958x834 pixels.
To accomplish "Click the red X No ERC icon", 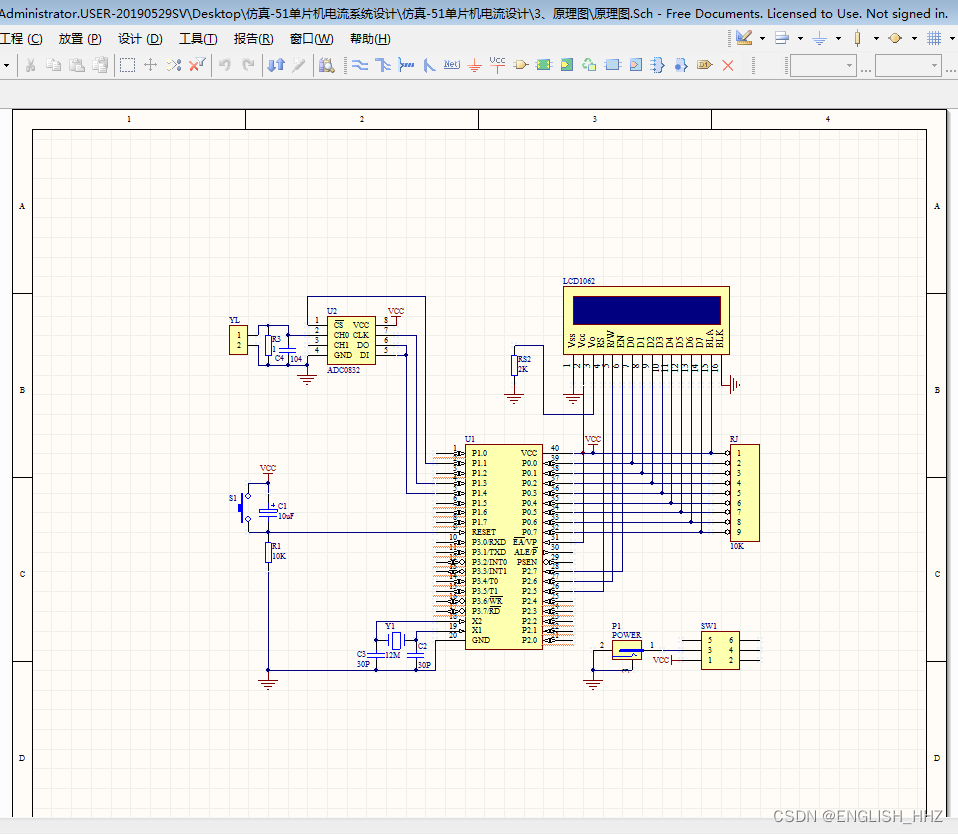I will 728,65.
